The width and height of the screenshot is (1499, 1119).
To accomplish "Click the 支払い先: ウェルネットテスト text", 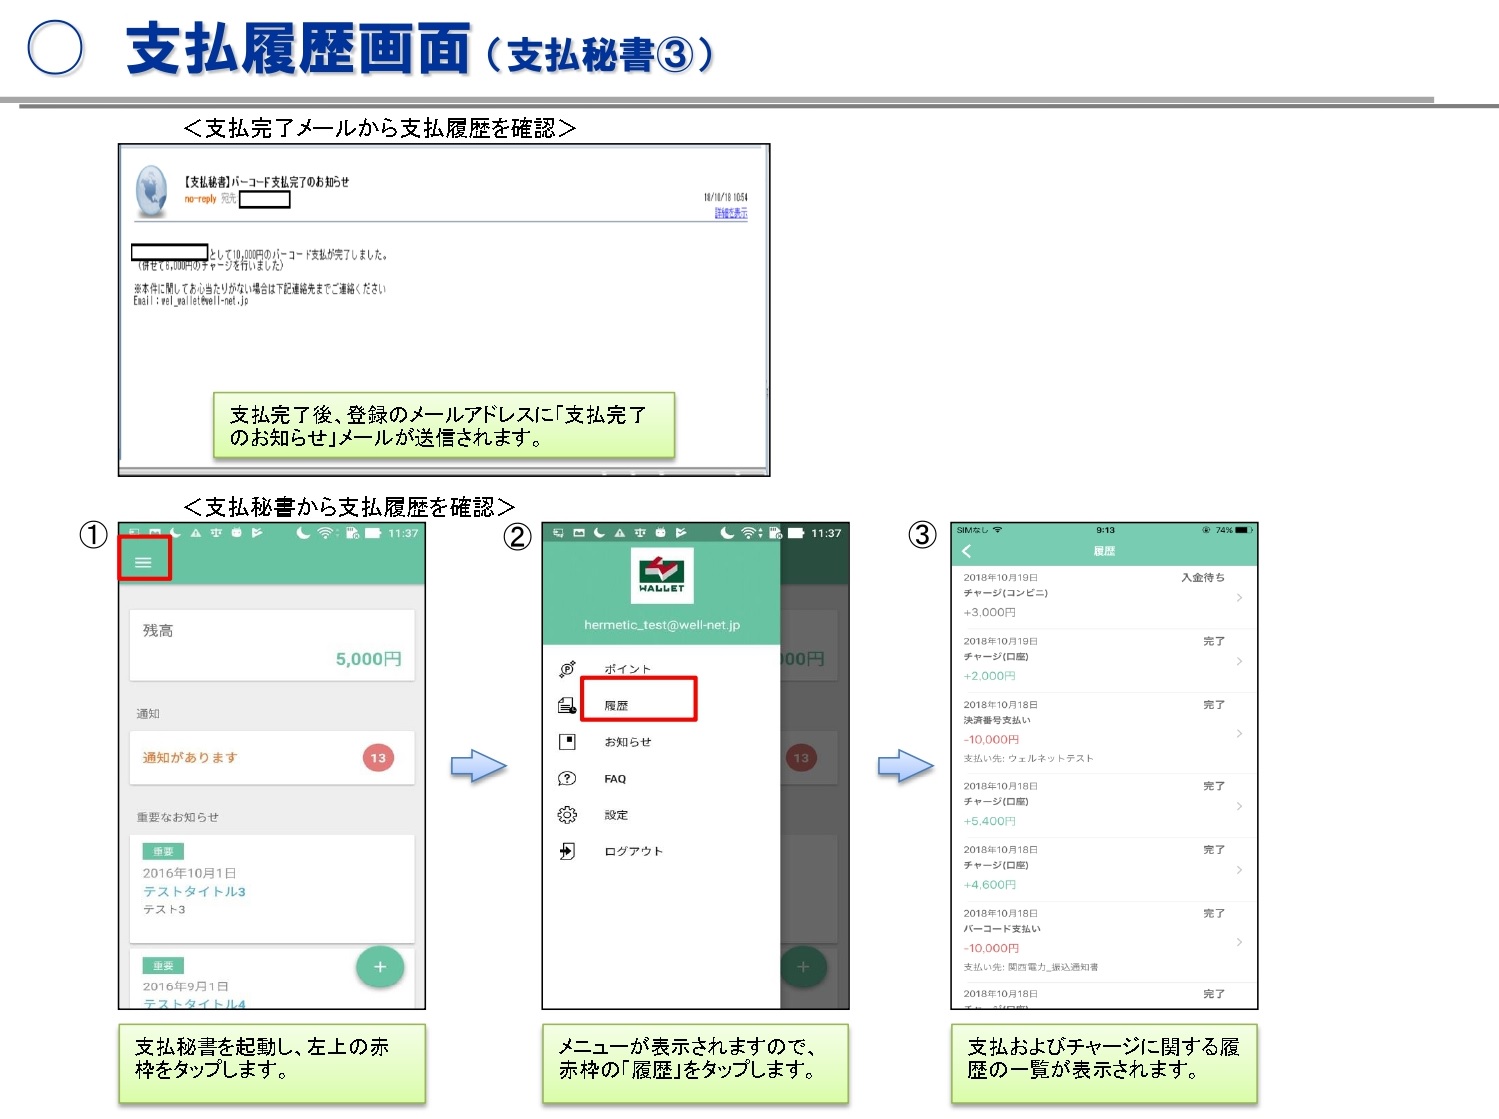I will pos(1028,758).
